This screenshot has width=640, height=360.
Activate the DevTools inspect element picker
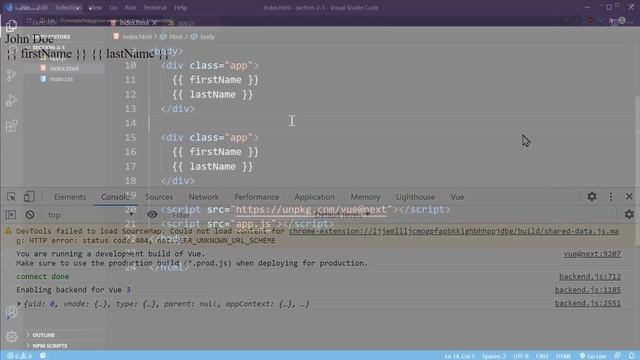(11, 197)
